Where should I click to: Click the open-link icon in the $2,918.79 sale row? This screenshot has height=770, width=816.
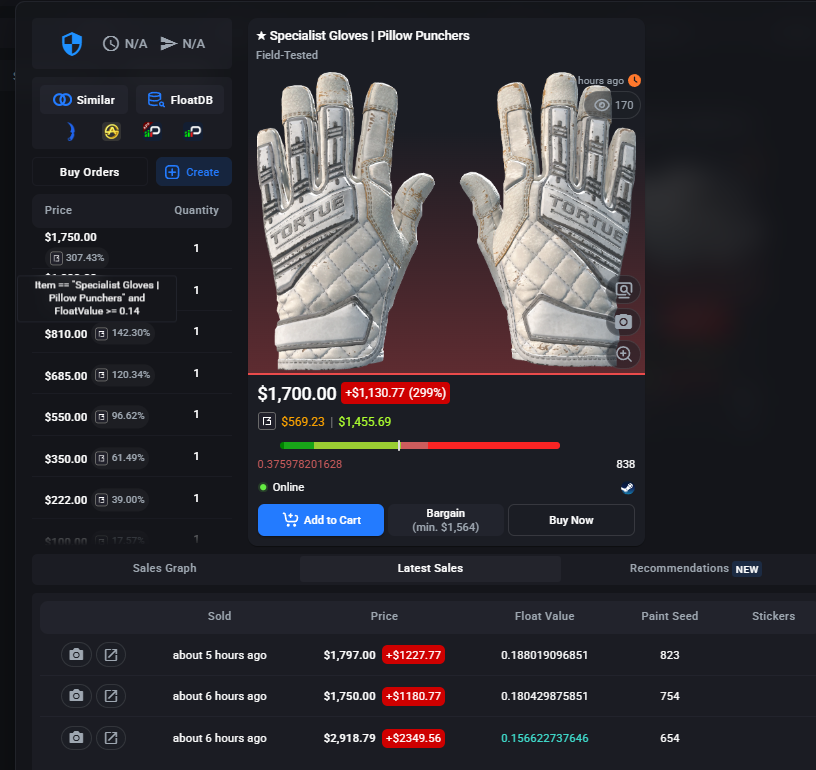click(111, 738)
